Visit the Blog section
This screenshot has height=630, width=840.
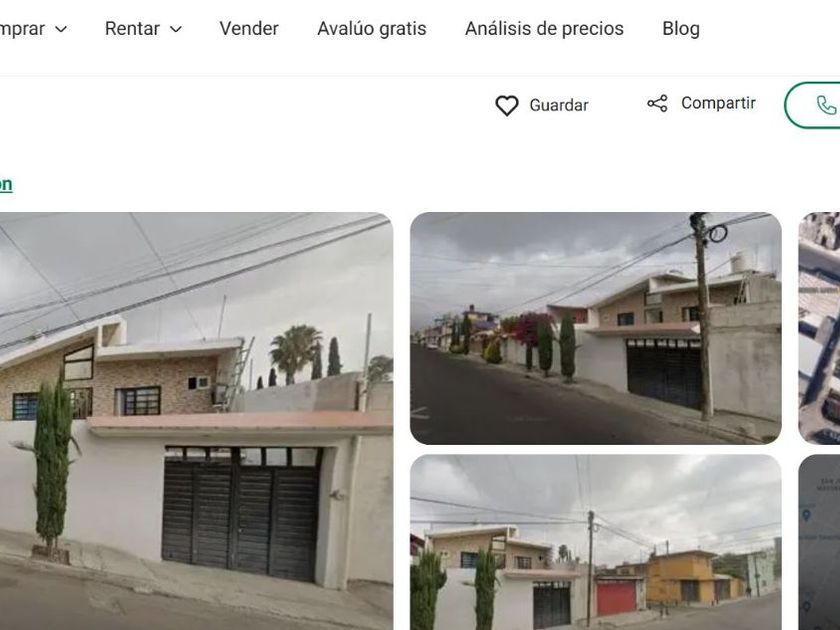pos(681,28)
